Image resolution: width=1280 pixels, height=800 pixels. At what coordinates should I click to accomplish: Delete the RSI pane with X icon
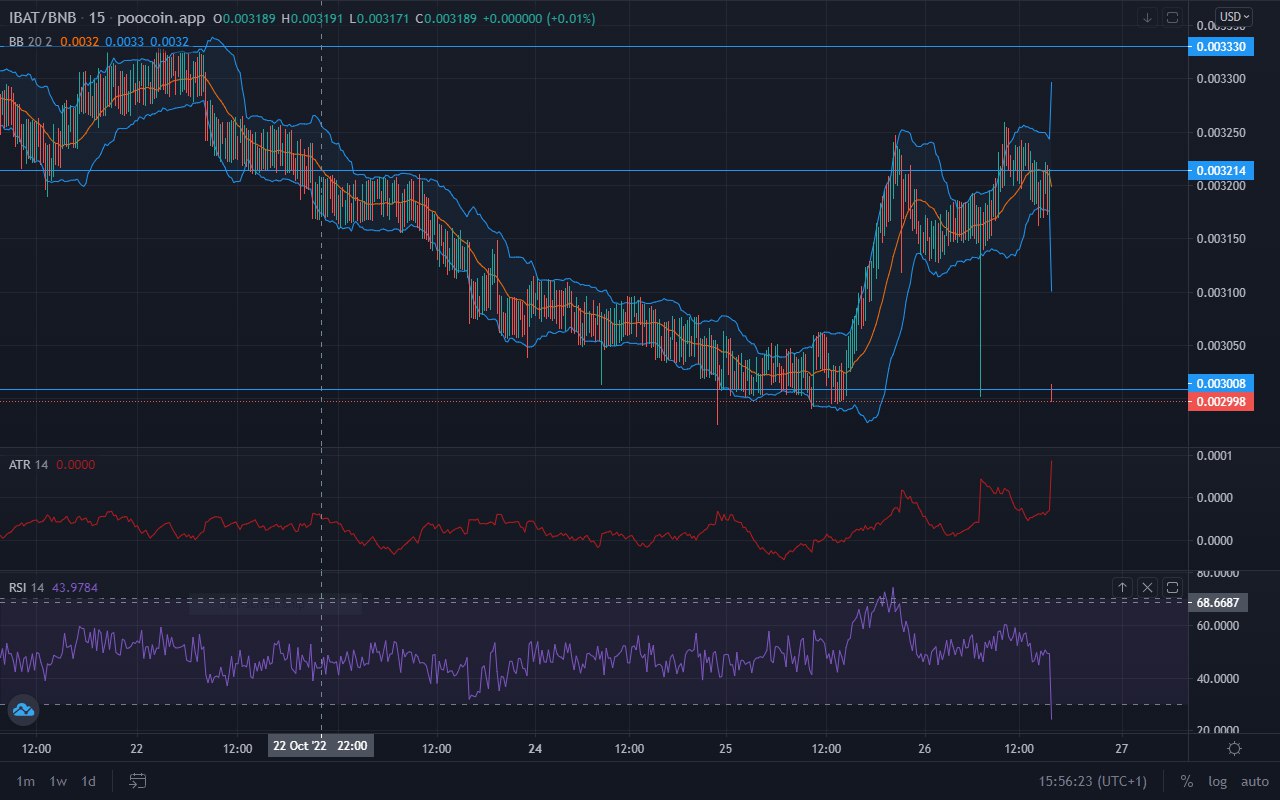tap(1147, 587)
